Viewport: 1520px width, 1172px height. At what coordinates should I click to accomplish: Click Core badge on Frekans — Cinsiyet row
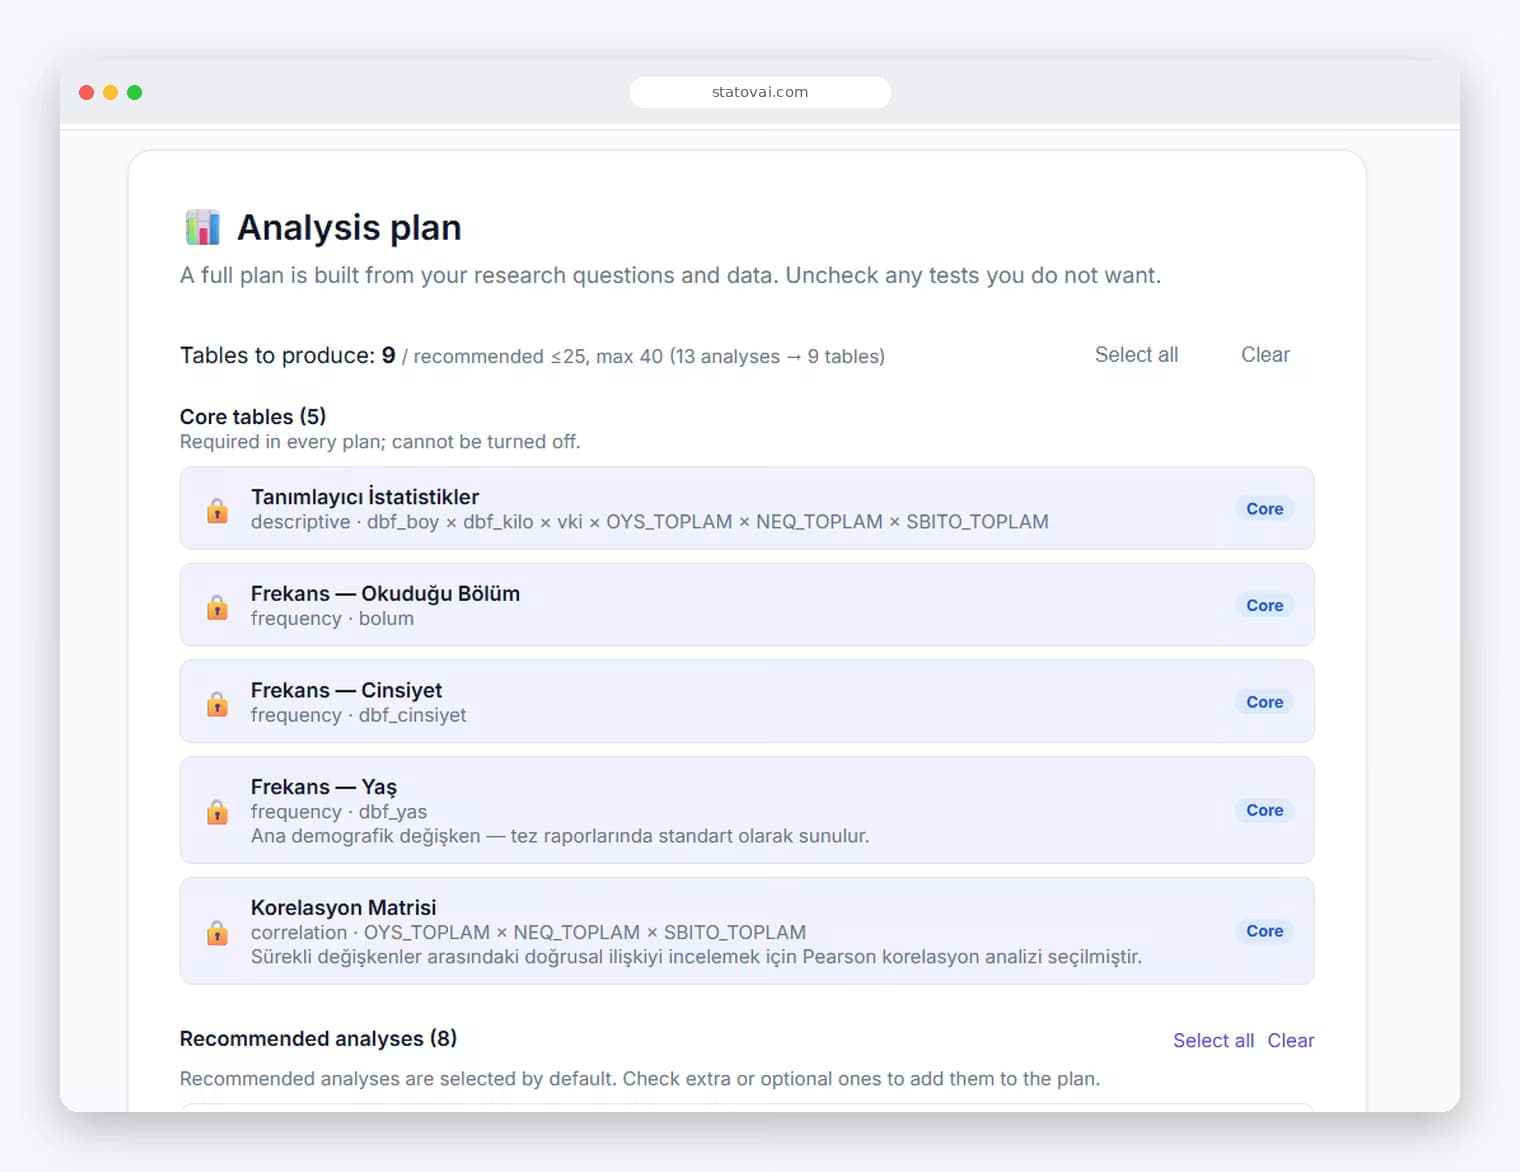(x=1264, y=702)
